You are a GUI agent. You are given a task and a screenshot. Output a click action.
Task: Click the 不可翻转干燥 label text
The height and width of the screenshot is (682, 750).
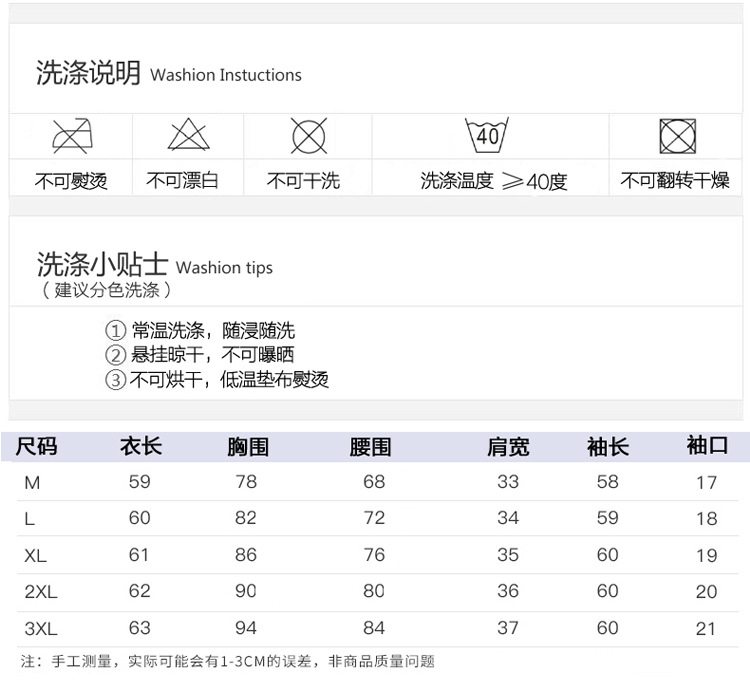point(675,181)
